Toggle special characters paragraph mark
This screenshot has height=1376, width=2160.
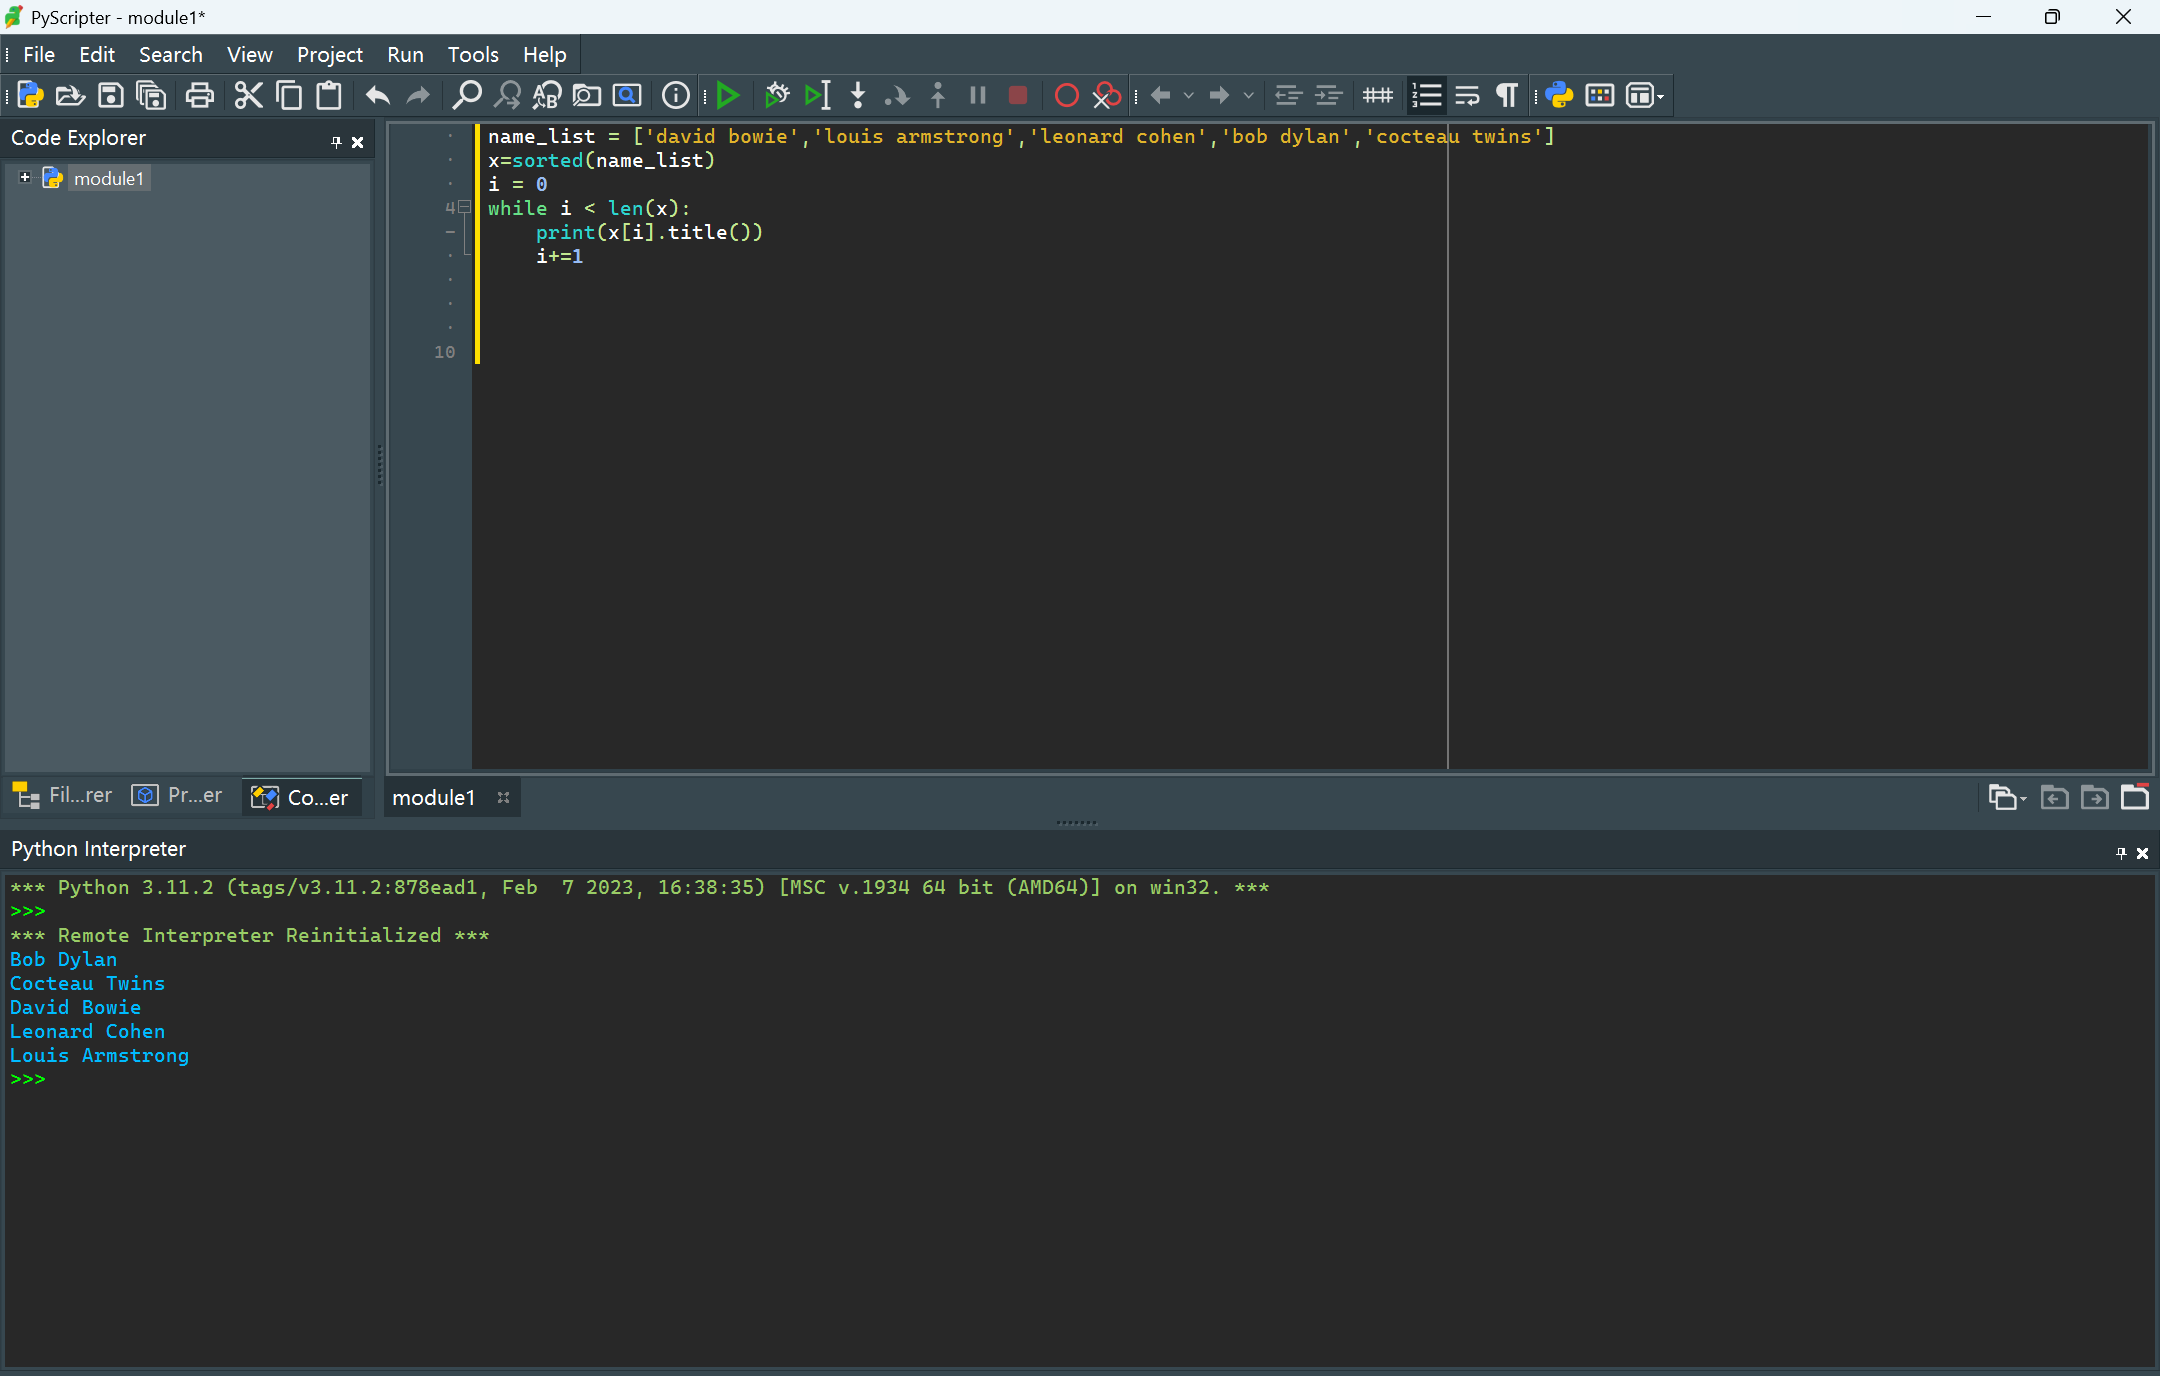click(x=1506, y=96)
